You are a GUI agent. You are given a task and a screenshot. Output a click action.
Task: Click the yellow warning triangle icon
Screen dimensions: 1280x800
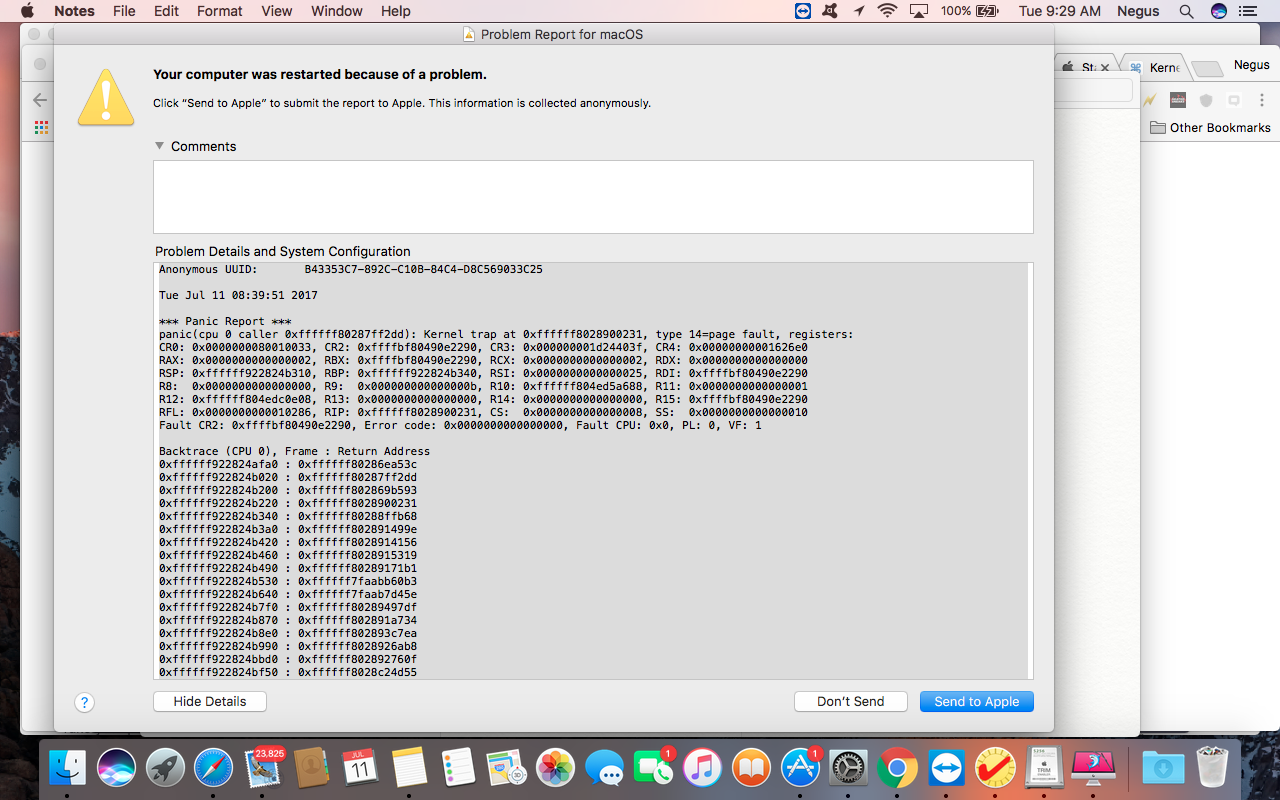pos(106,96)
